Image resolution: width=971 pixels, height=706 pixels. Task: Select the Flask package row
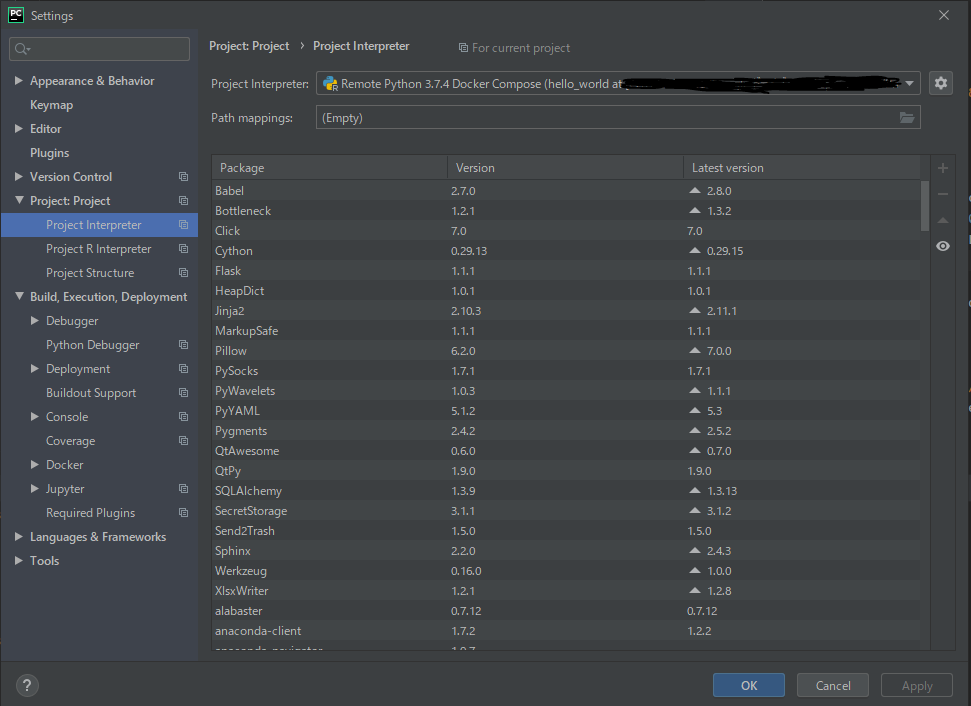(x=566, y=271)
